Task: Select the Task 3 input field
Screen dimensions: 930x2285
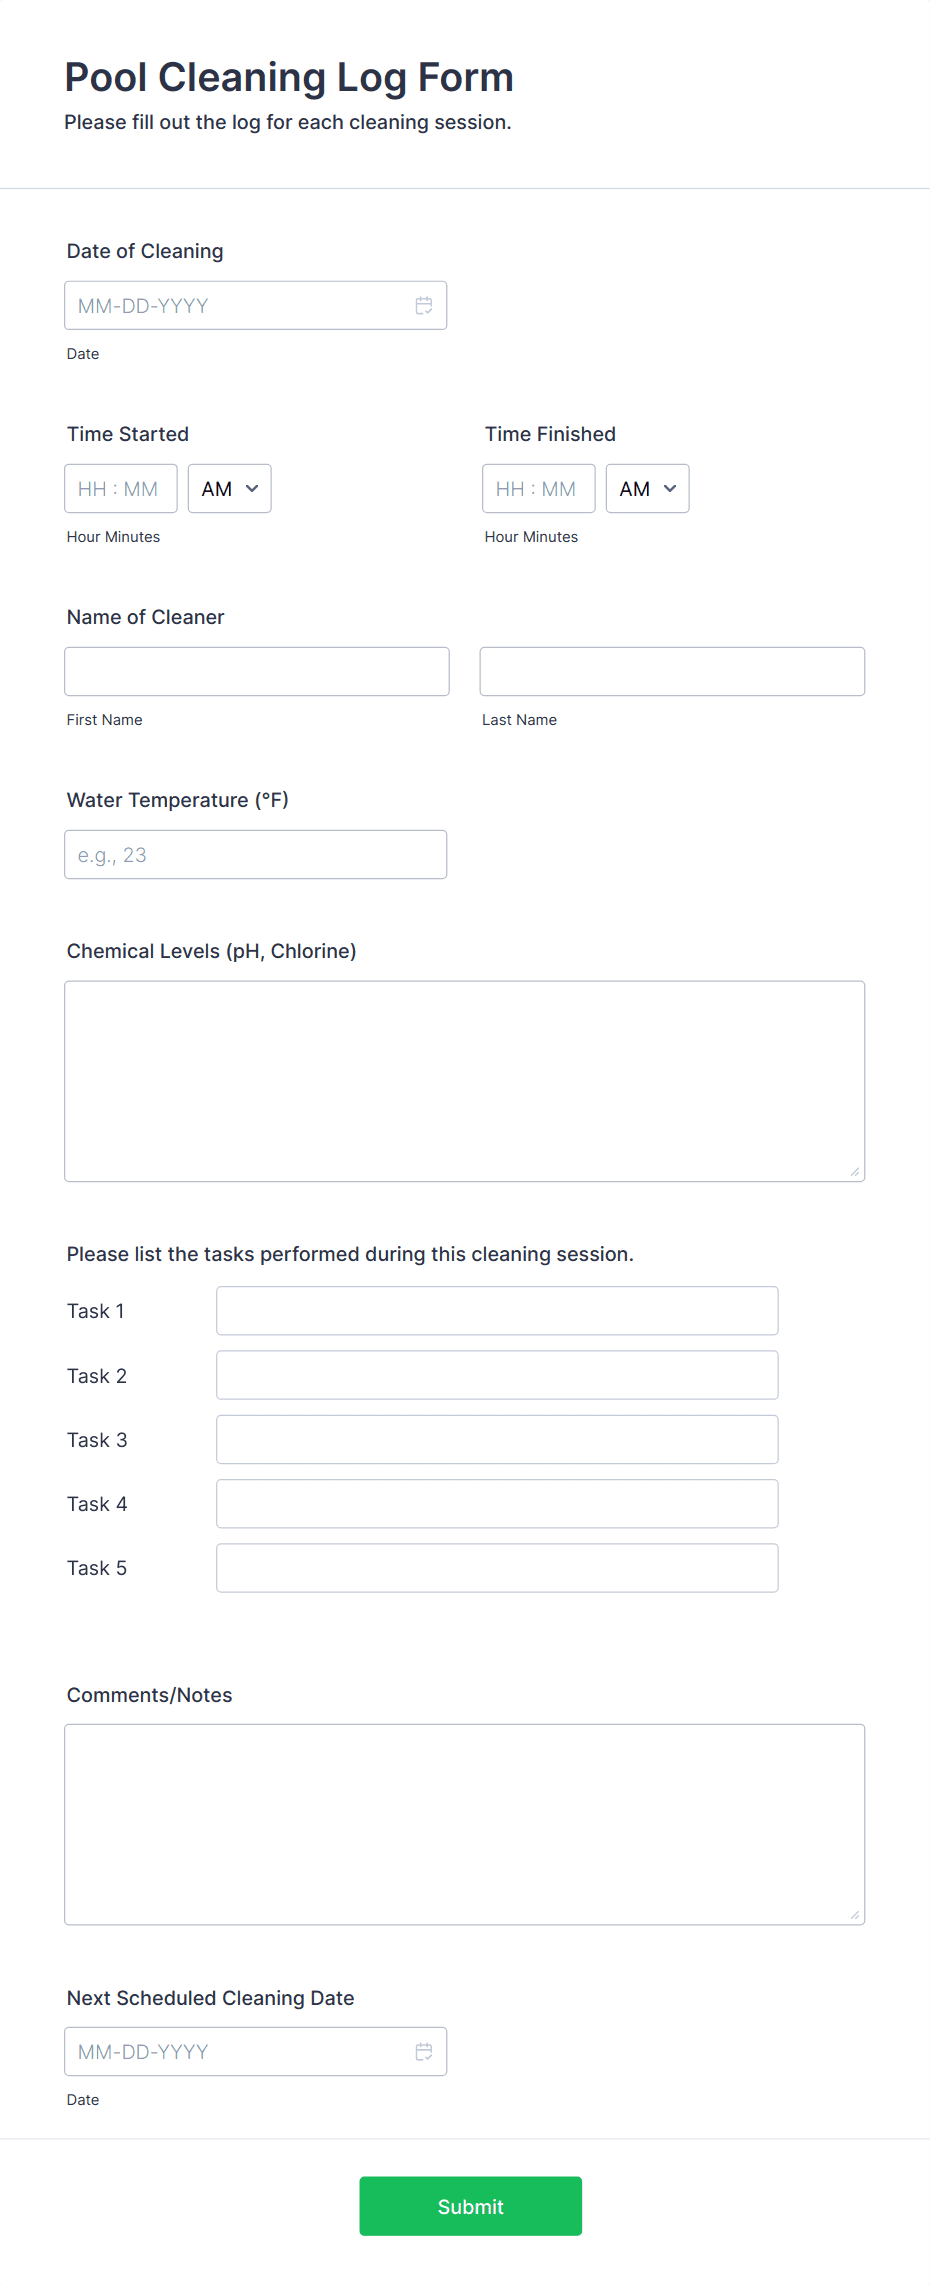Action: (497, 1439)
